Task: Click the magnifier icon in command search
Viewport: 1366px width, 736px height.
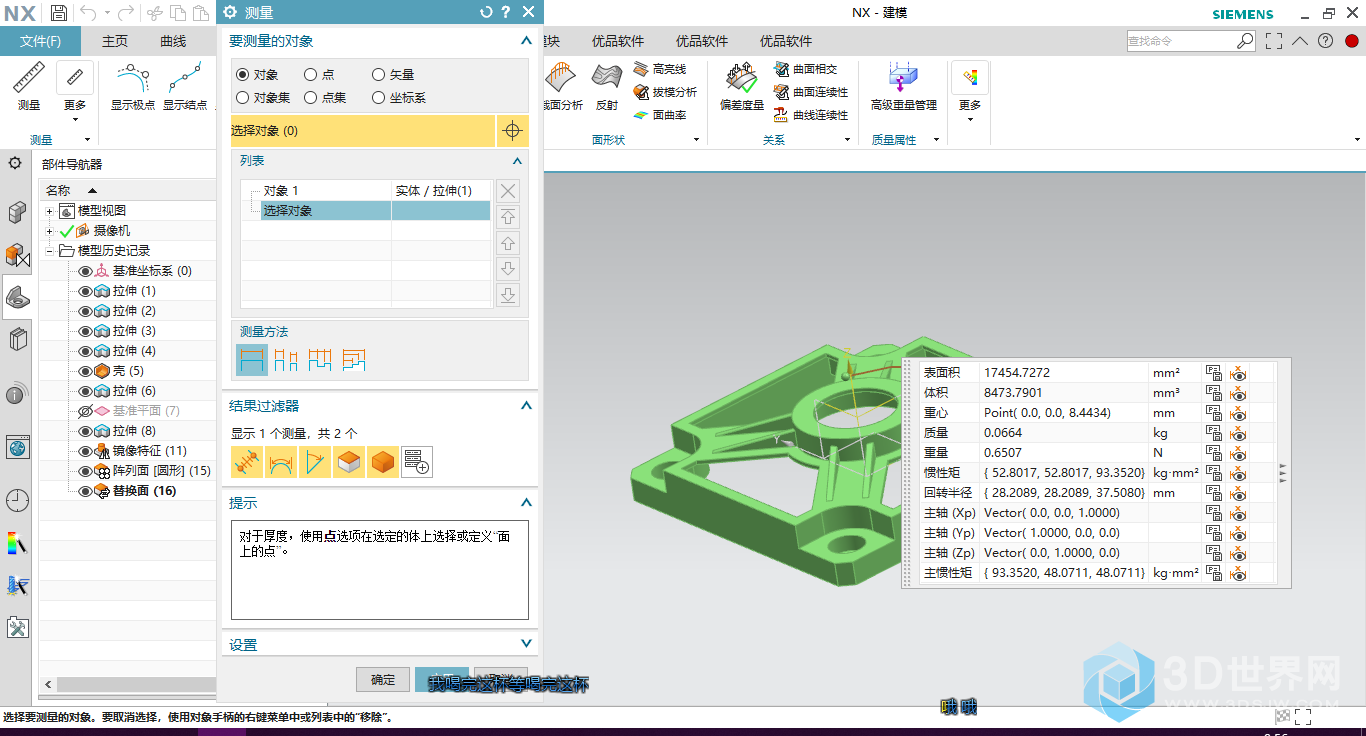Action: [x=1245, y=41]
